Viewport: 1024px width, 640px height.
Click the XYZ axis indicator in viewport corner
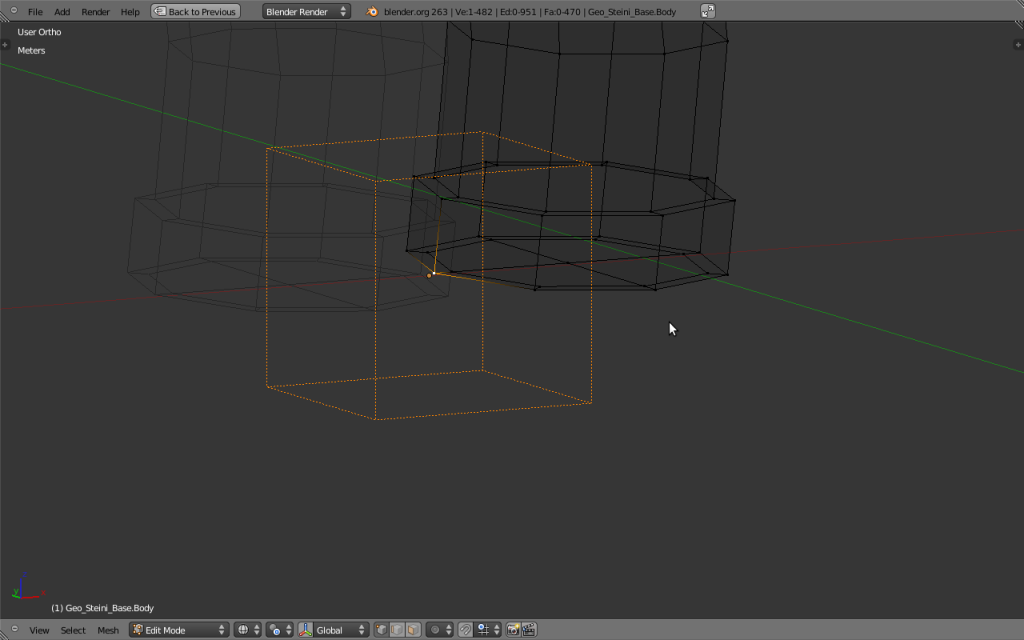(27, 586)
